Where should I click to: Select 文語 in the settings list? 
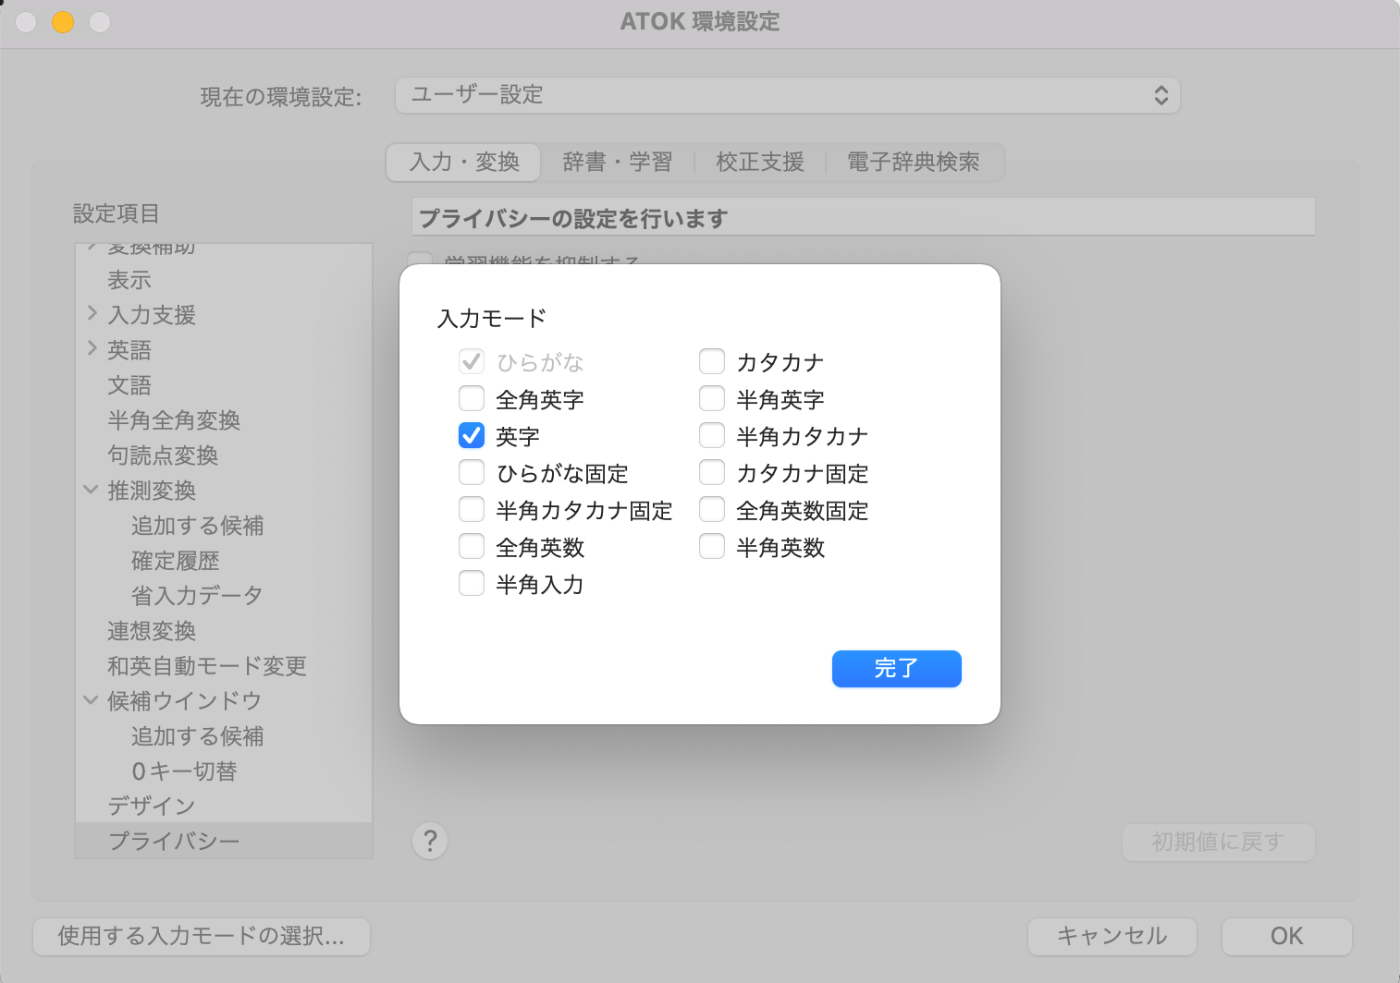pyautogui.click(x=129, y=385)
